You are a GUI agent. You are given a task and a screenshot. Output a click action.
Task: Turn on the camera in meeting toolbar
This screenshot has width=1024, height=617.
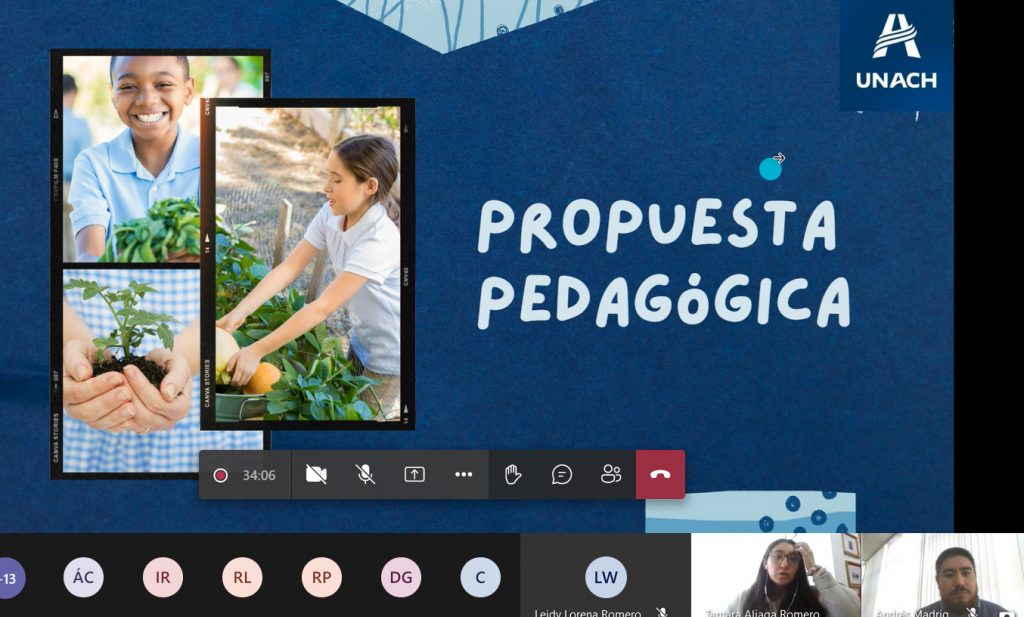click(316, 475)
